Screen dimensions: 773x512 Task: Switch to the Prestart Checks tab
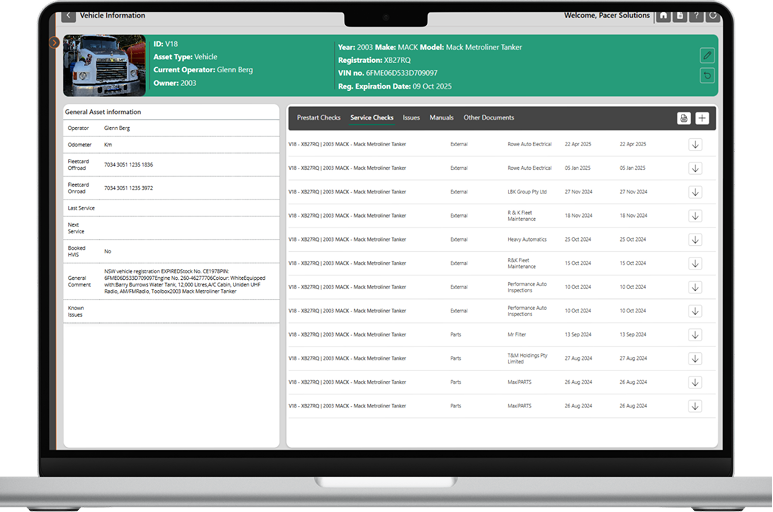coord(318,118)
